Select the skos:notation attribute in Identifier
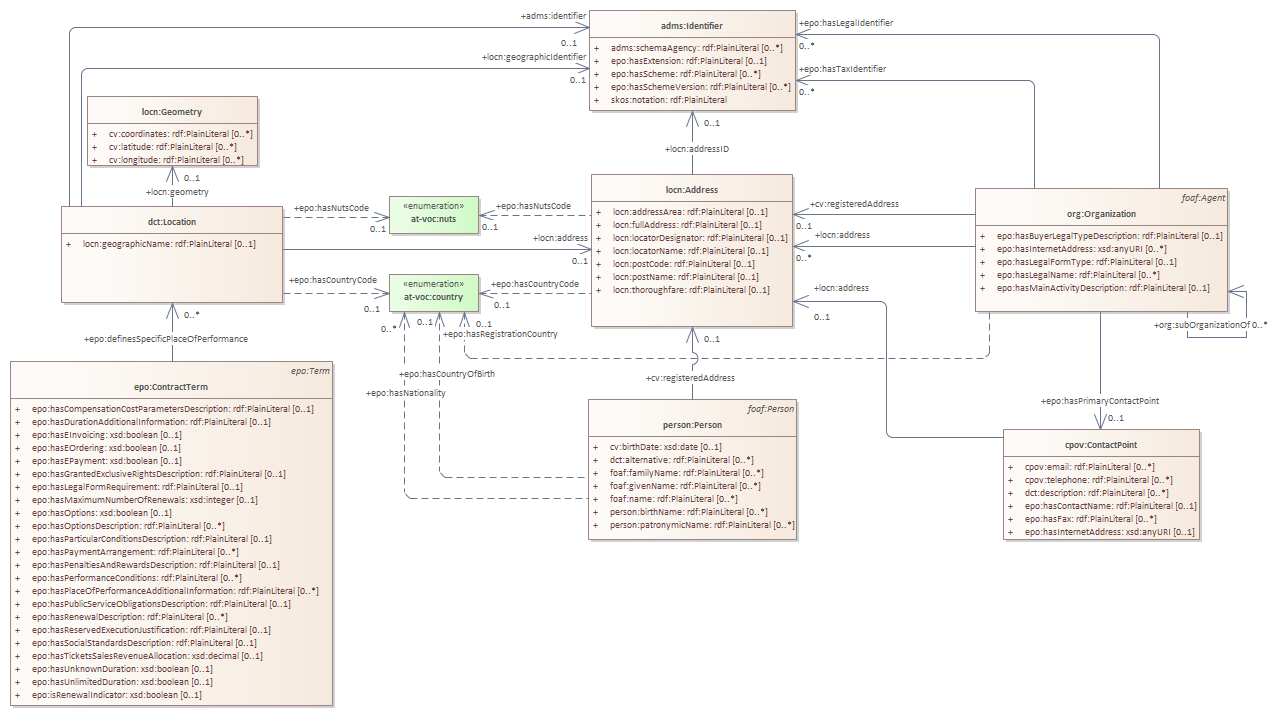This screenshot has height=716, width=1274. tap(669, 100)
